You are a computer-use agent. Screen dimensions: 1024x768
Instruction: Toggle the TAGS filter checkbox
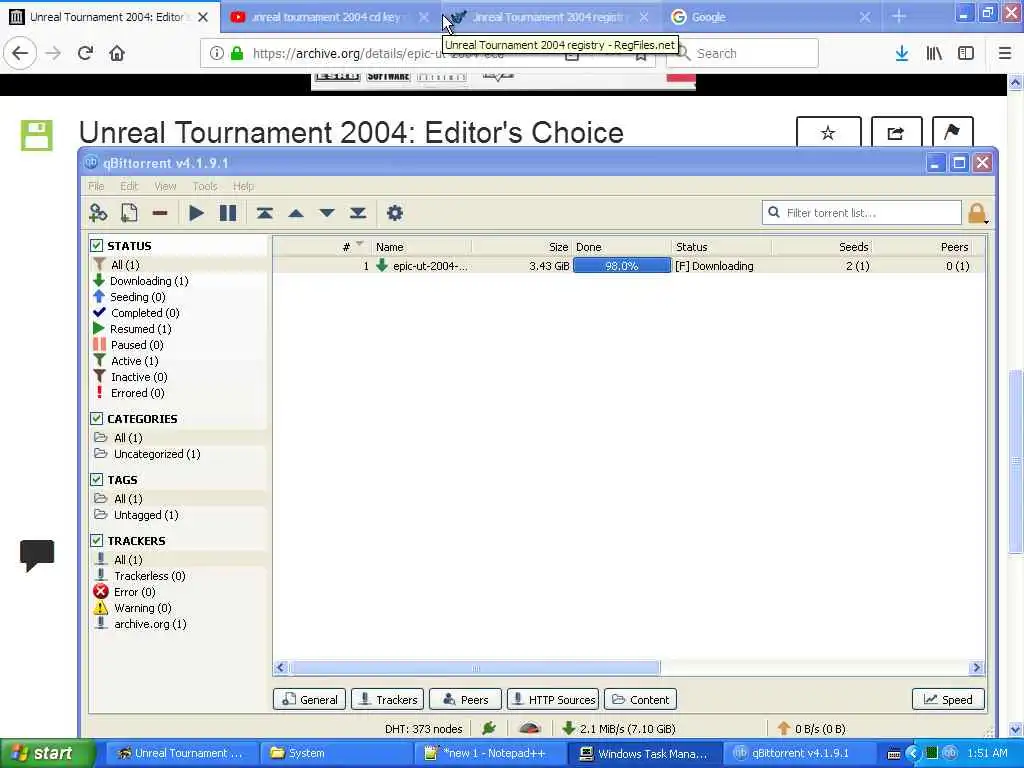point(97,479)
